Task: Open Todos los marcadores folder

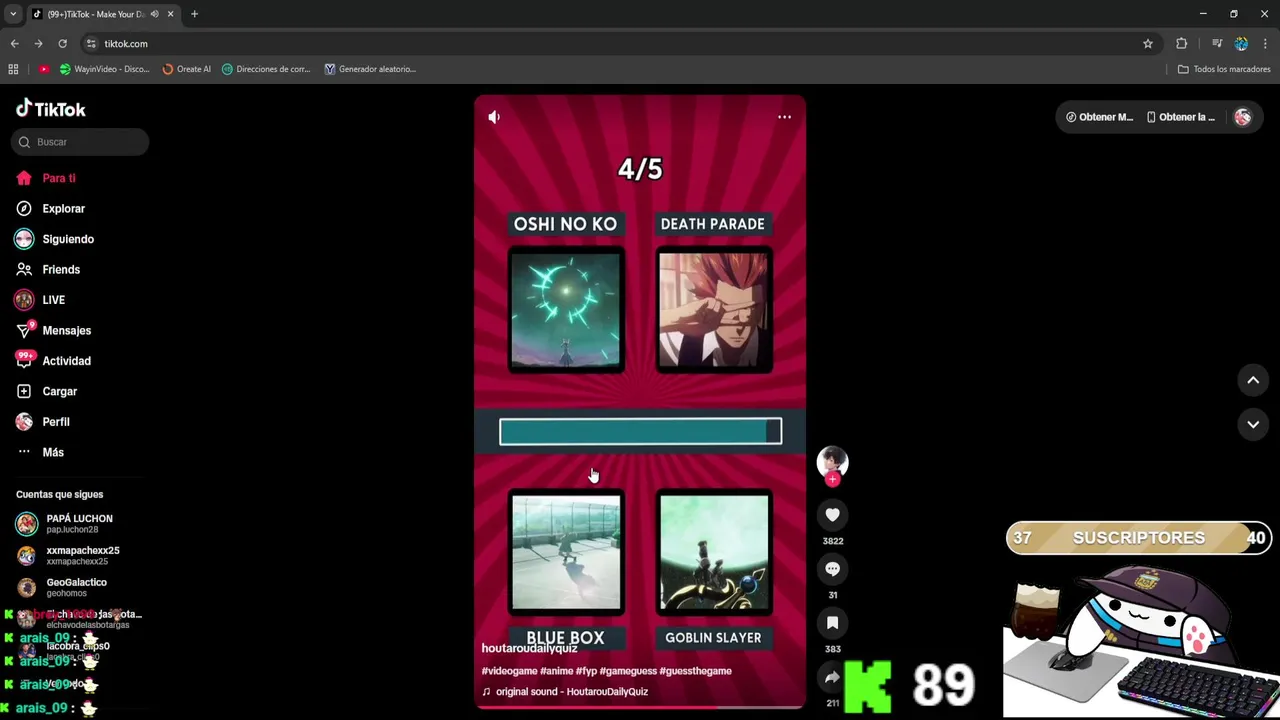Action: 1224,69
